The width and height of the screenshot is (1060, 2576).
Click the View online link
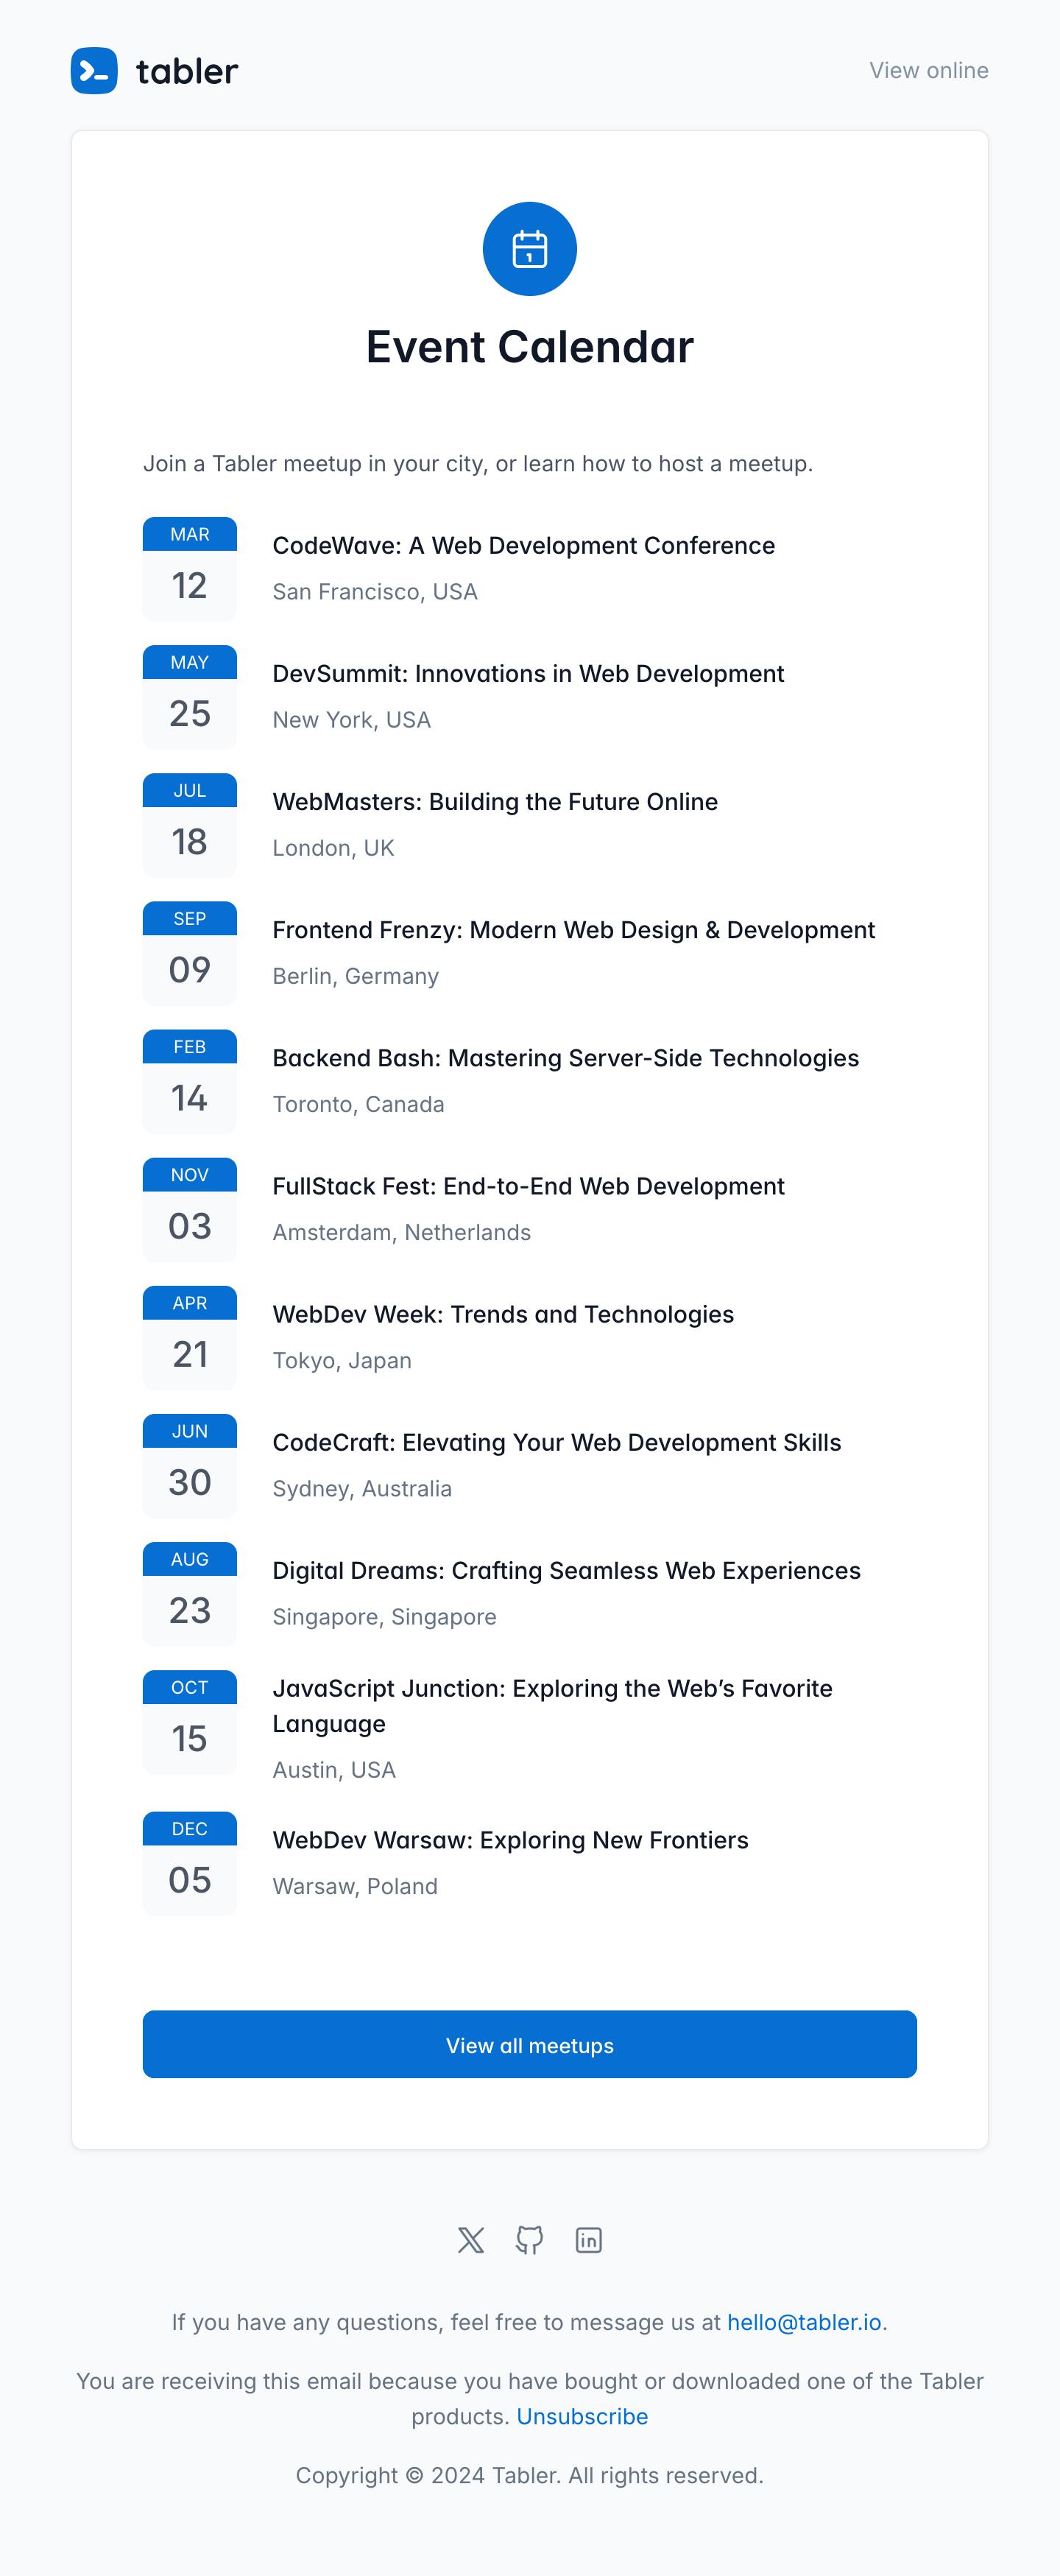[928, 71]
